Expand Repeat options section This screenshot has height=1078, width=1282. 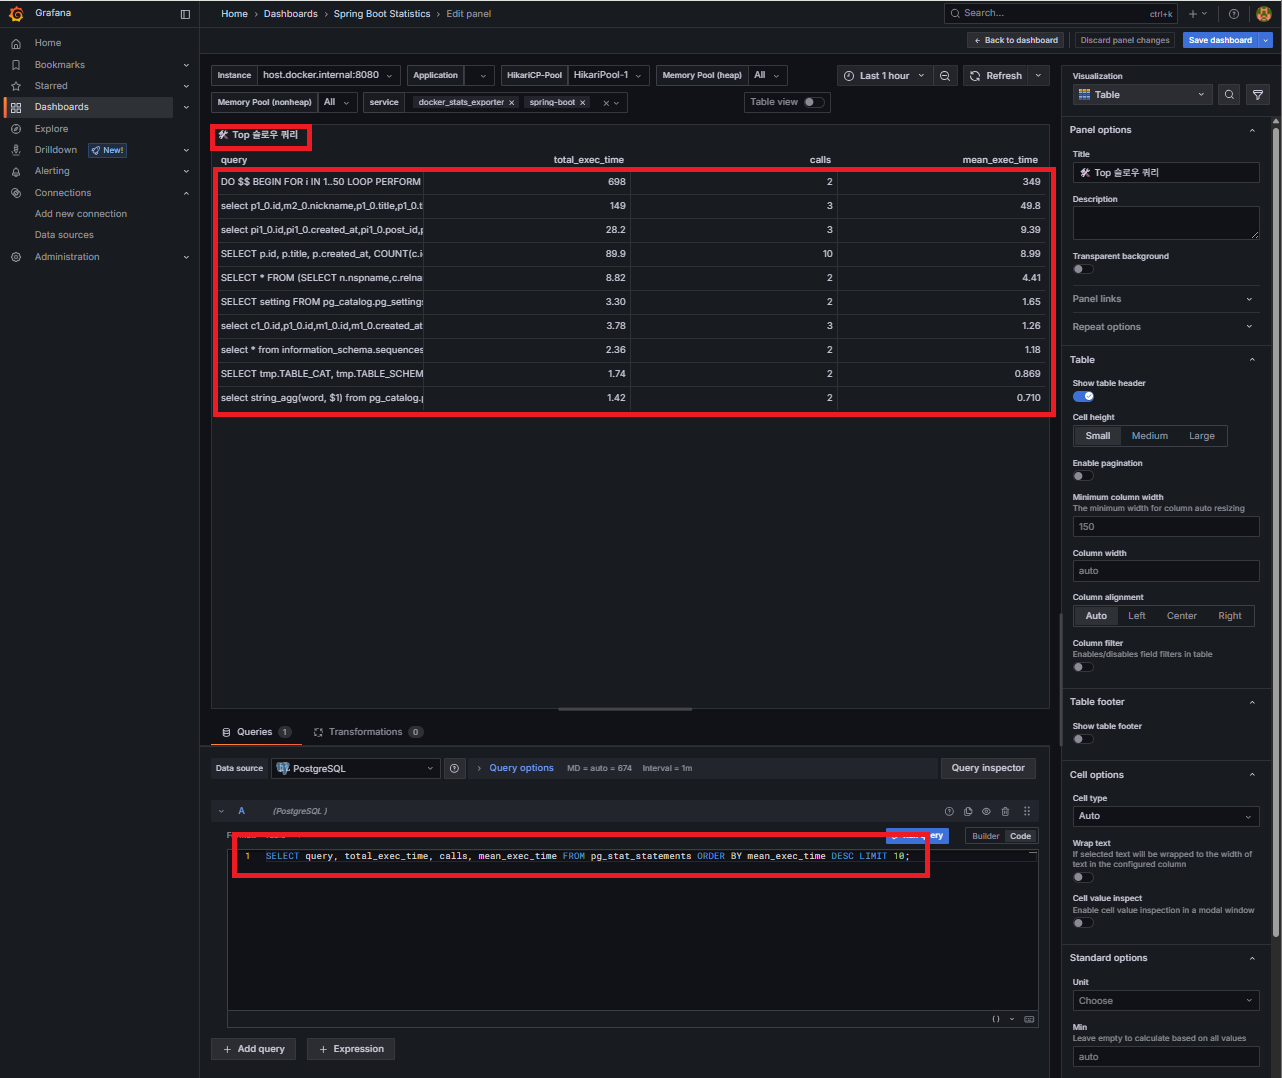[x=1164, y=327]
